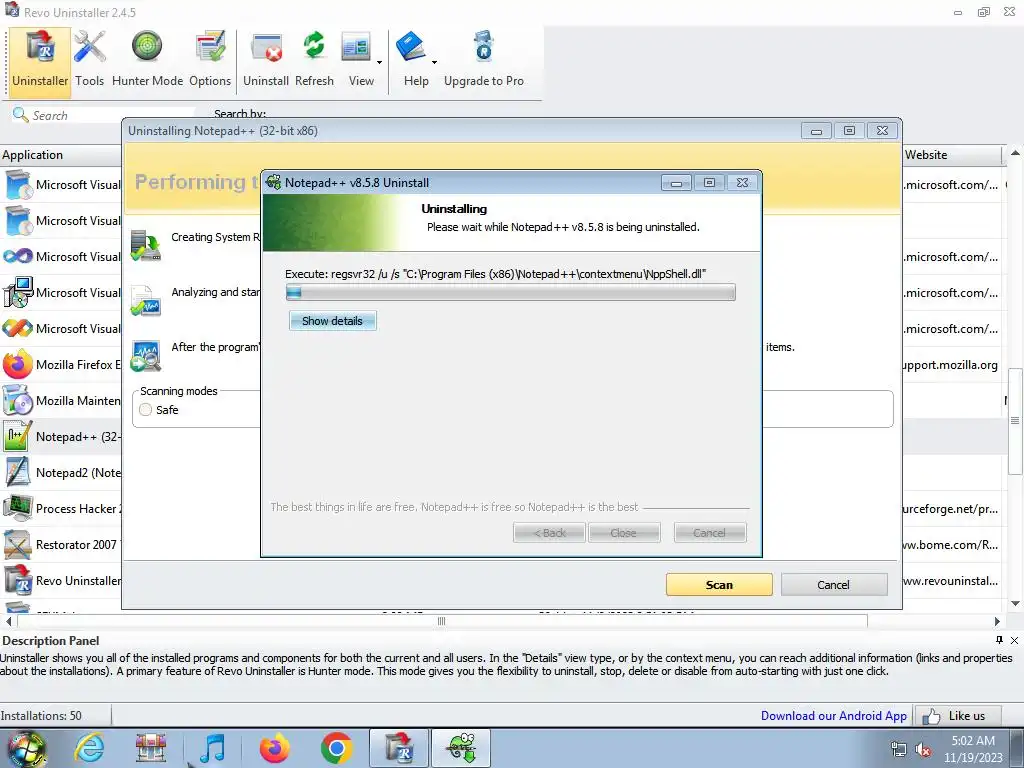Screen dimensions: 1024x768
Task: Select the Notepad2 entry icon
Action: [18, 472]
